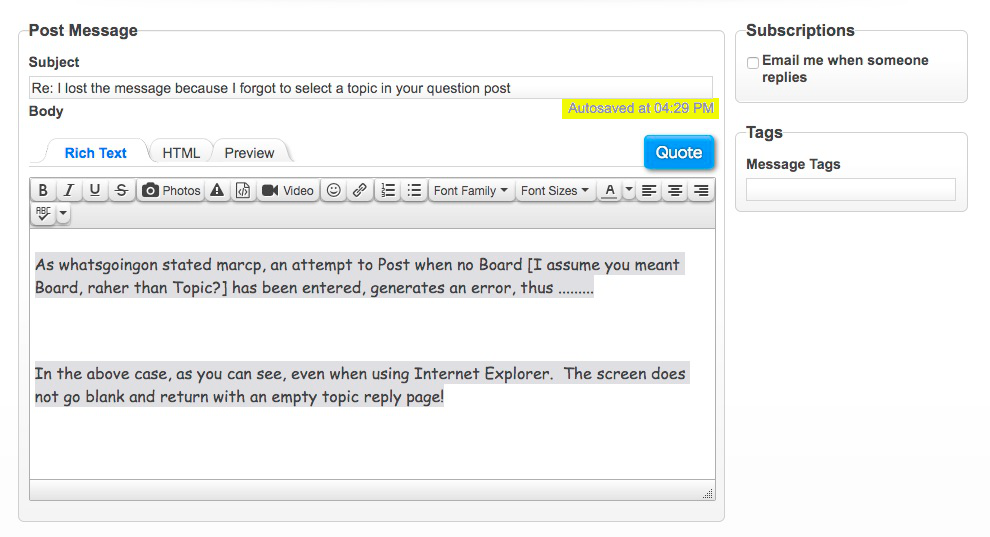Apply underline formatting
Screen dimensions: 990x537
tap(95, 190)
